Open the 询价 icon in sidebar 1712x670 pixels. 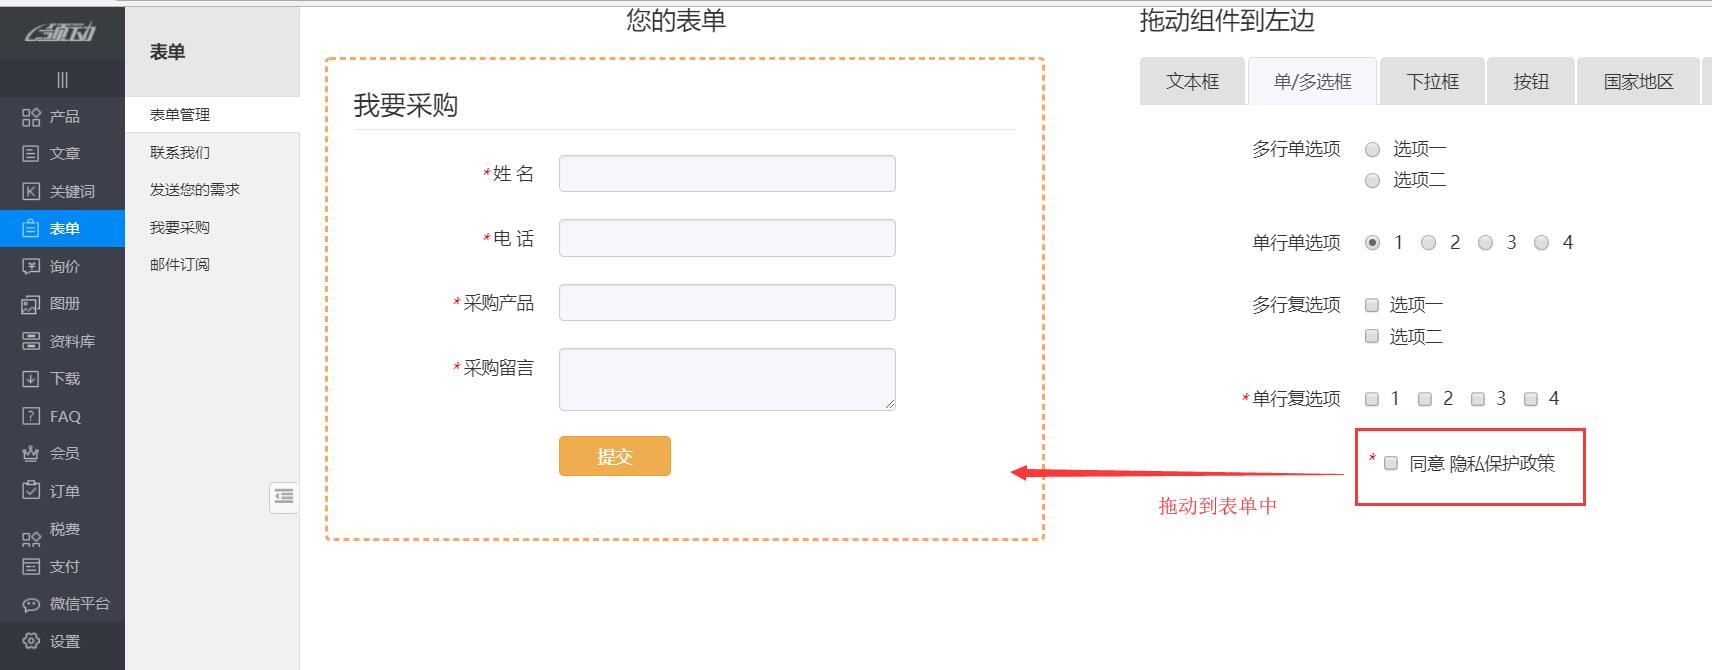pos(31,266)
